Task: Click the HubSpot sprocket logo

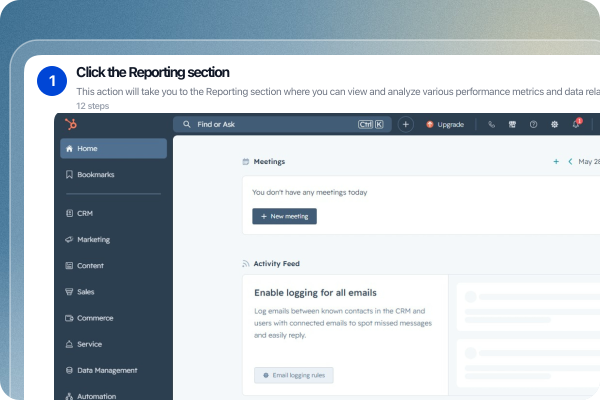Action: 71,124
